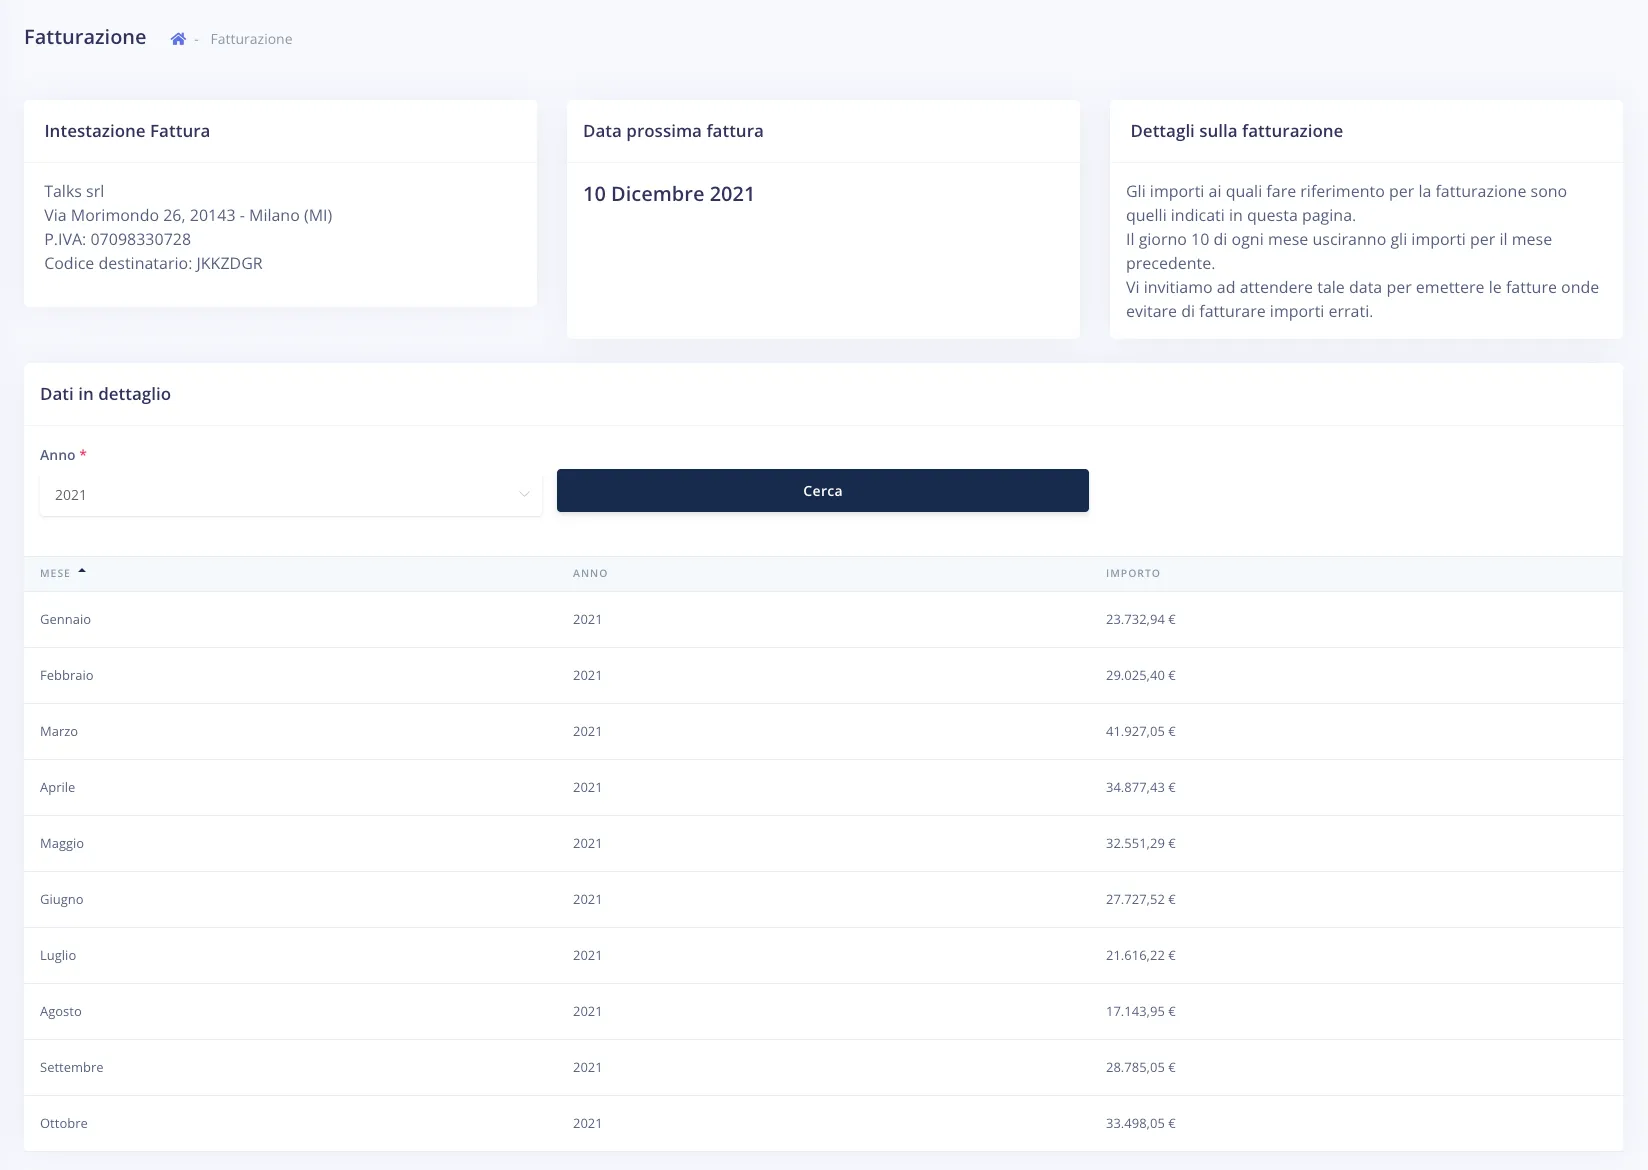
Task: Click the Ottobre month cell
Action: [x=64, y=1123]
